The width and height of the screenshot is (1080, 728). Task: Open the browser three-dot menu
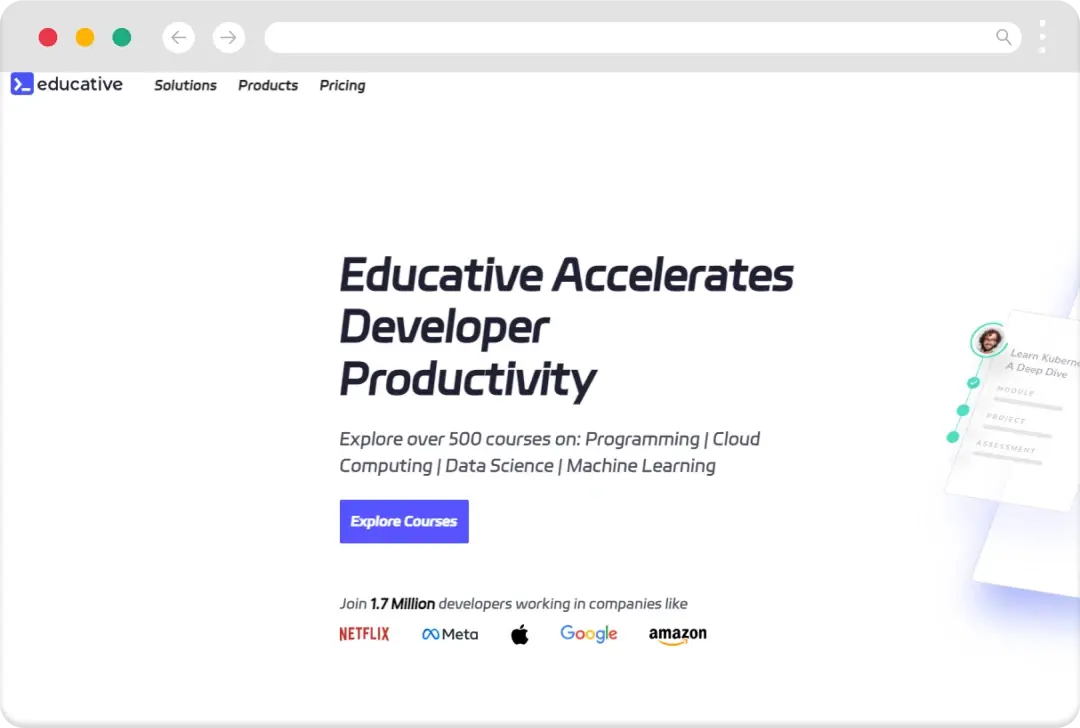(1043, 37)
